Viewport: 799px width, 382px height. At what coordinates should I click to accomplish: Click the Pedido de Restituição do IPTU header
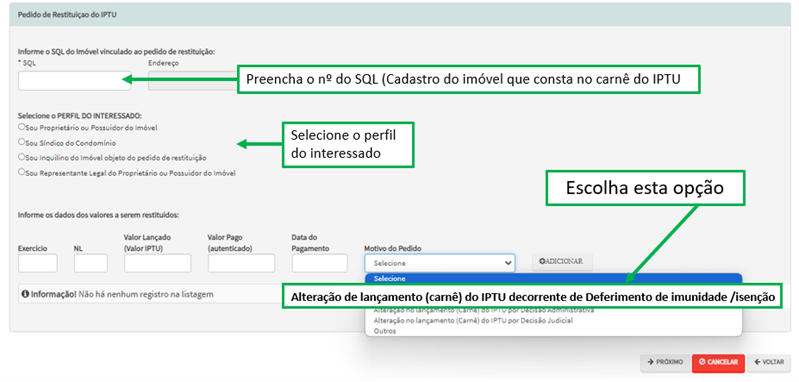(x=67, y=14)
